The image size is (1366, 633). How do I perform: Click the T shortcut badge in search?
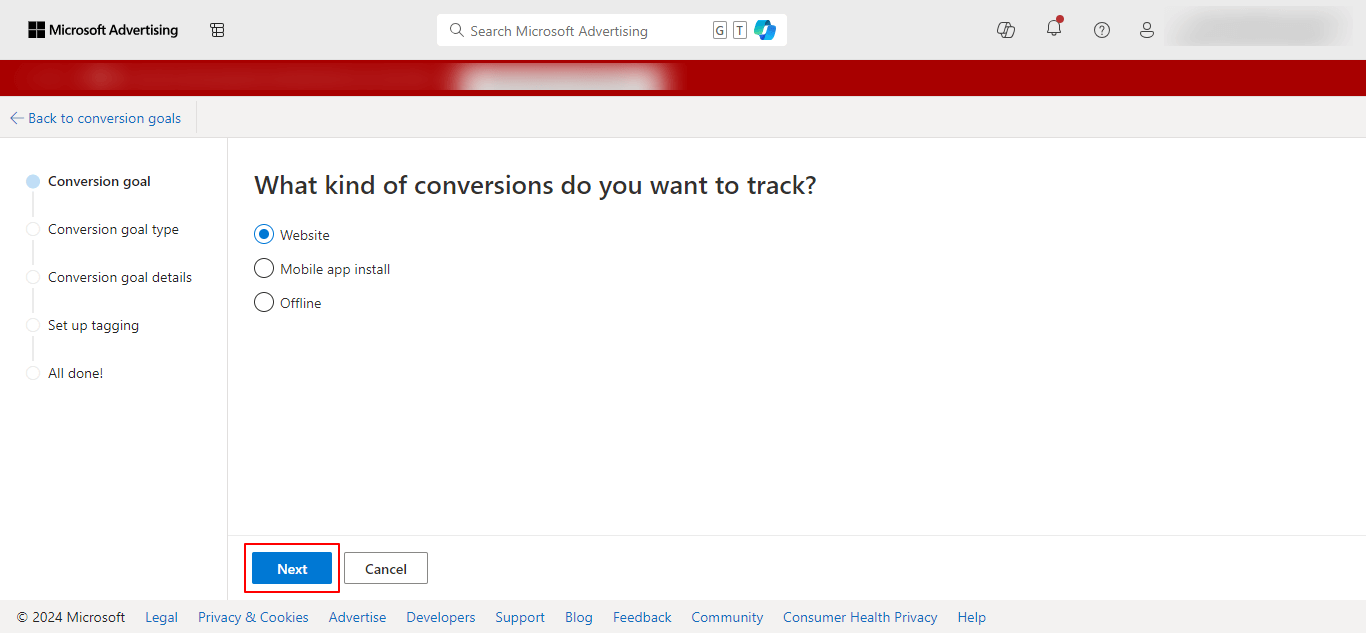[740, 30]
